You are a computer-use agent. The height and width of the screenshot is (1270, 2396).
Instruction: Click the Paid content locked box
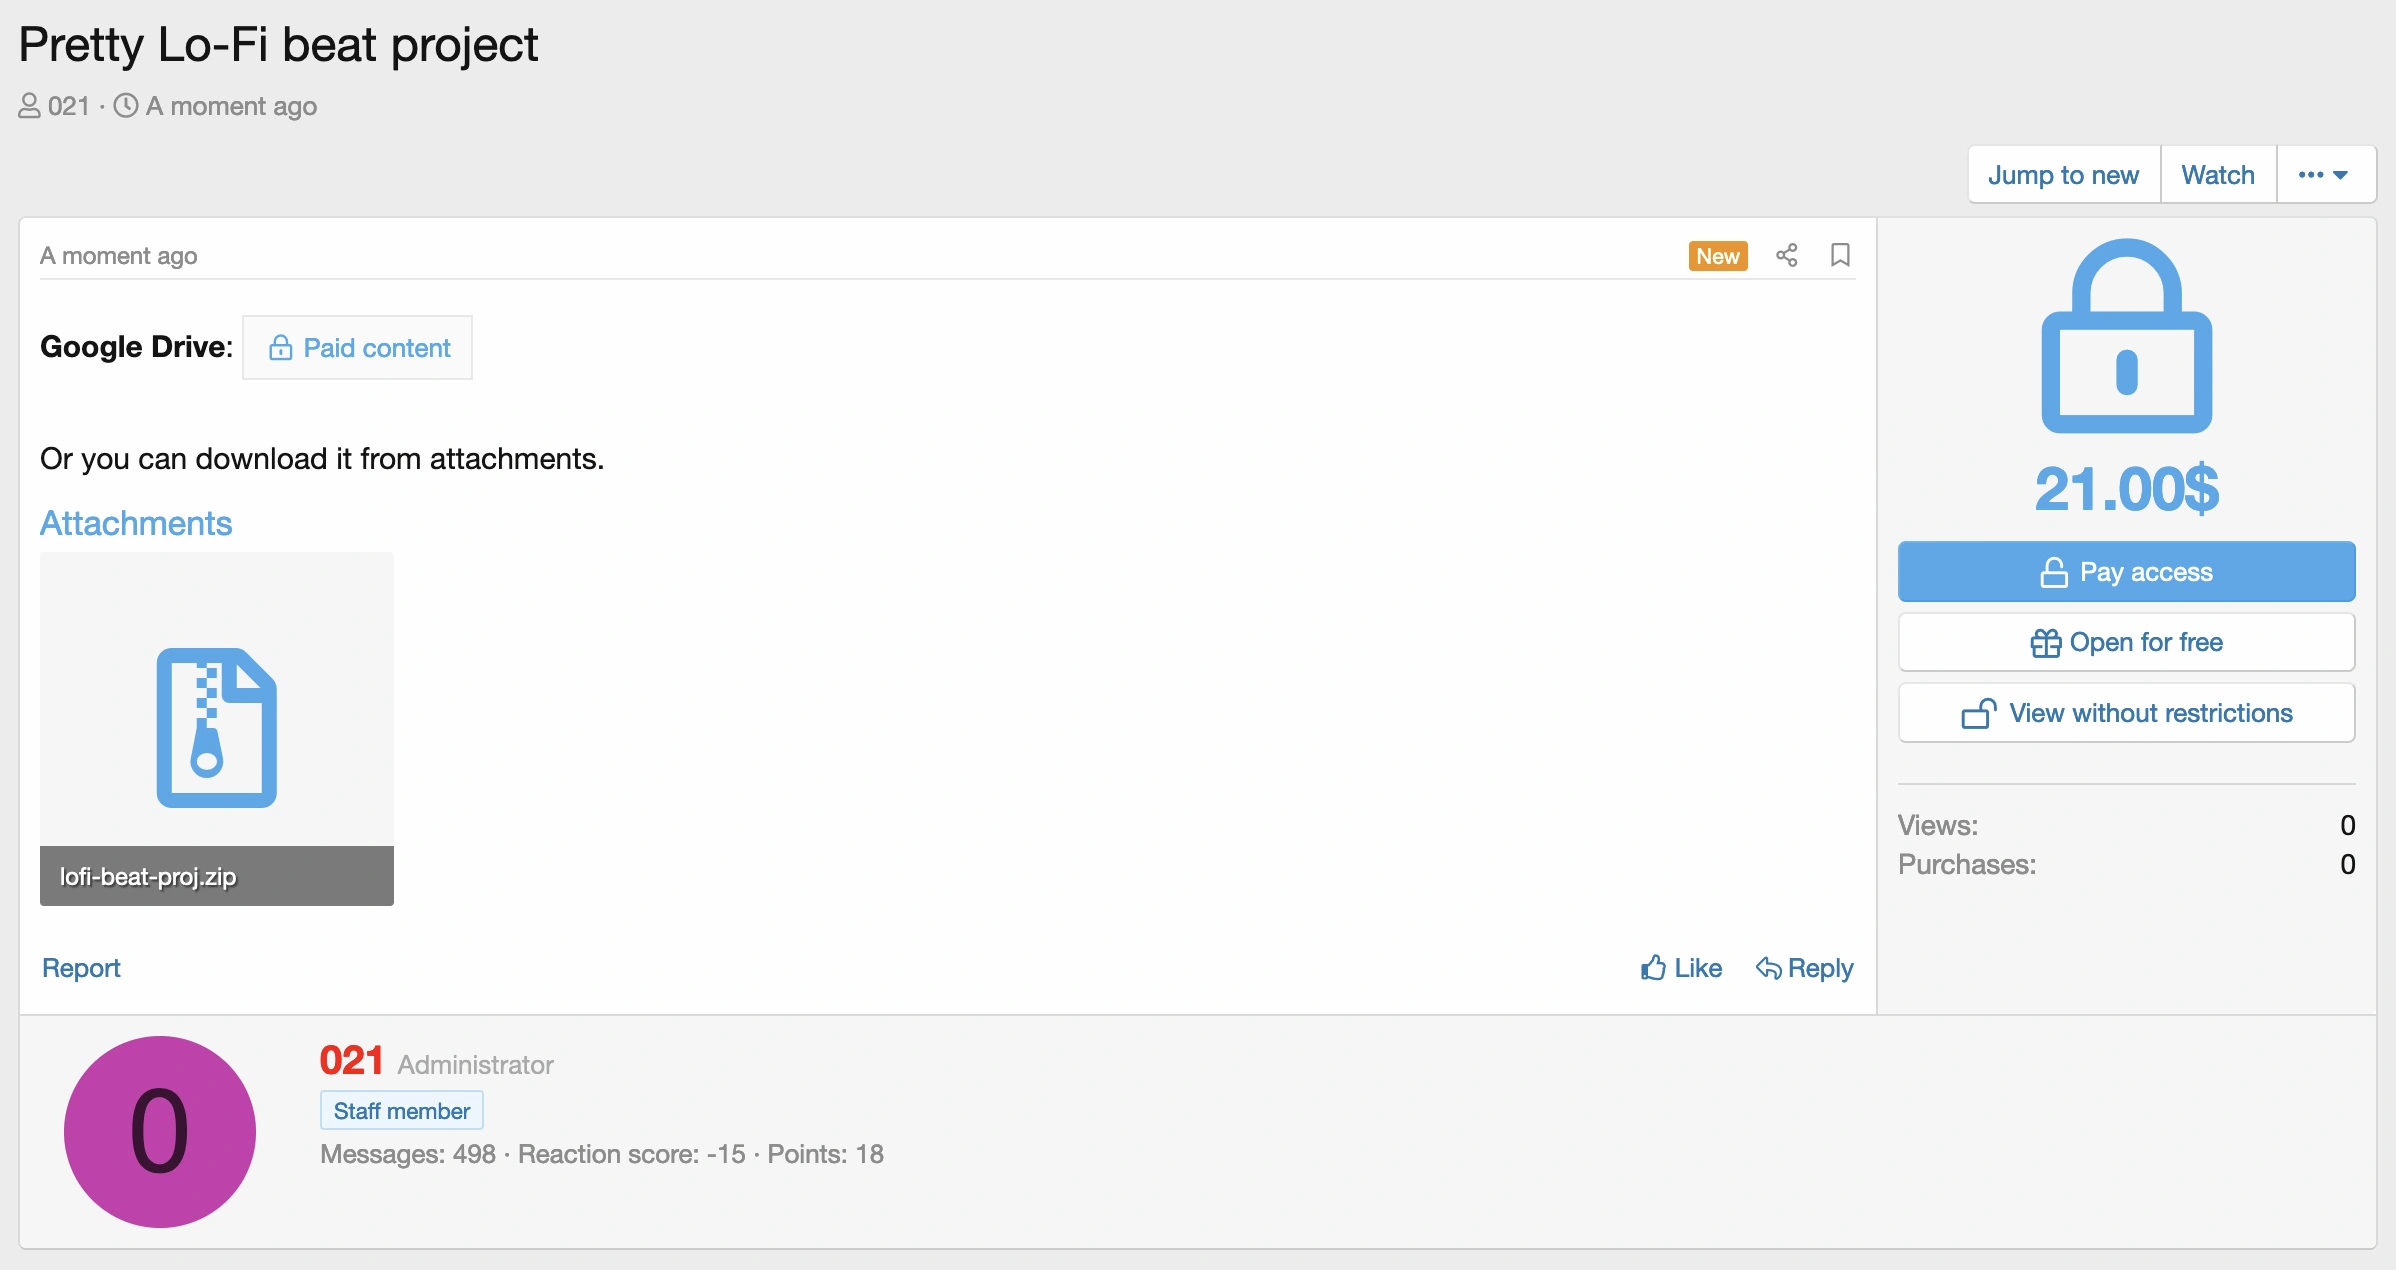point(358,348)
